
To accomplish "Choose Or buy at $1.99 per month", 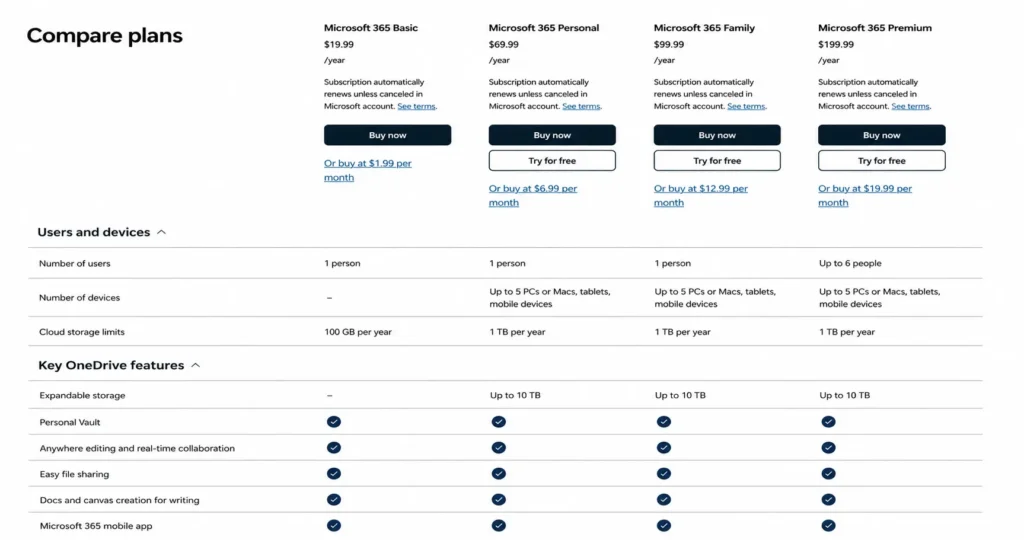I will (368, 170).
